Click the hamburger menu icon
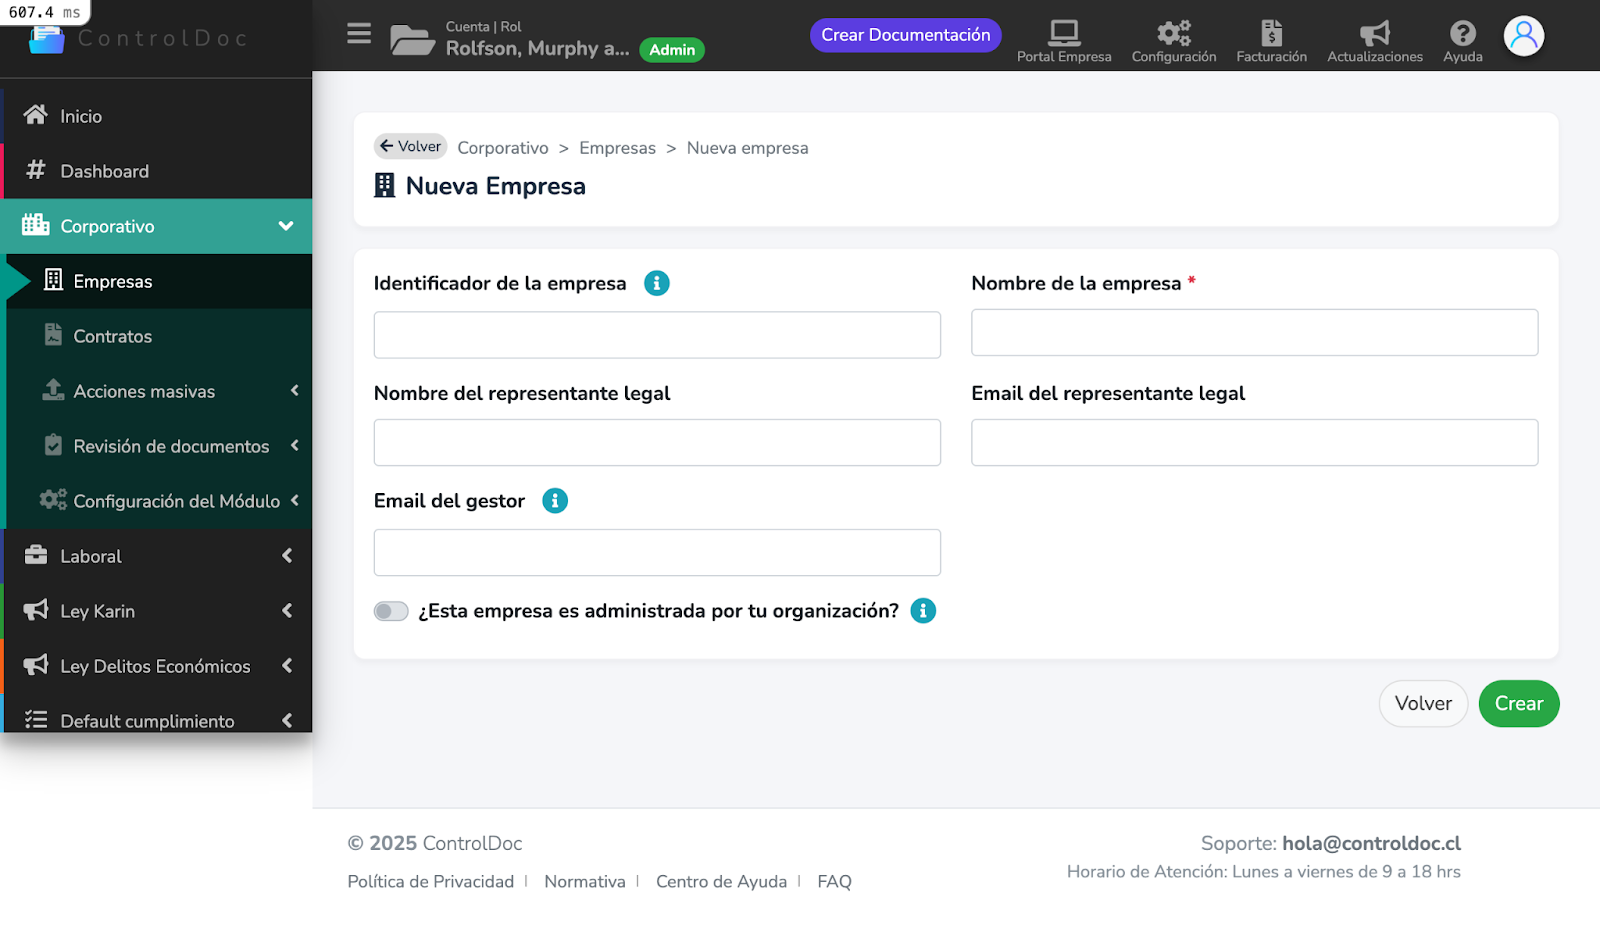 click(x=359, y=34)
